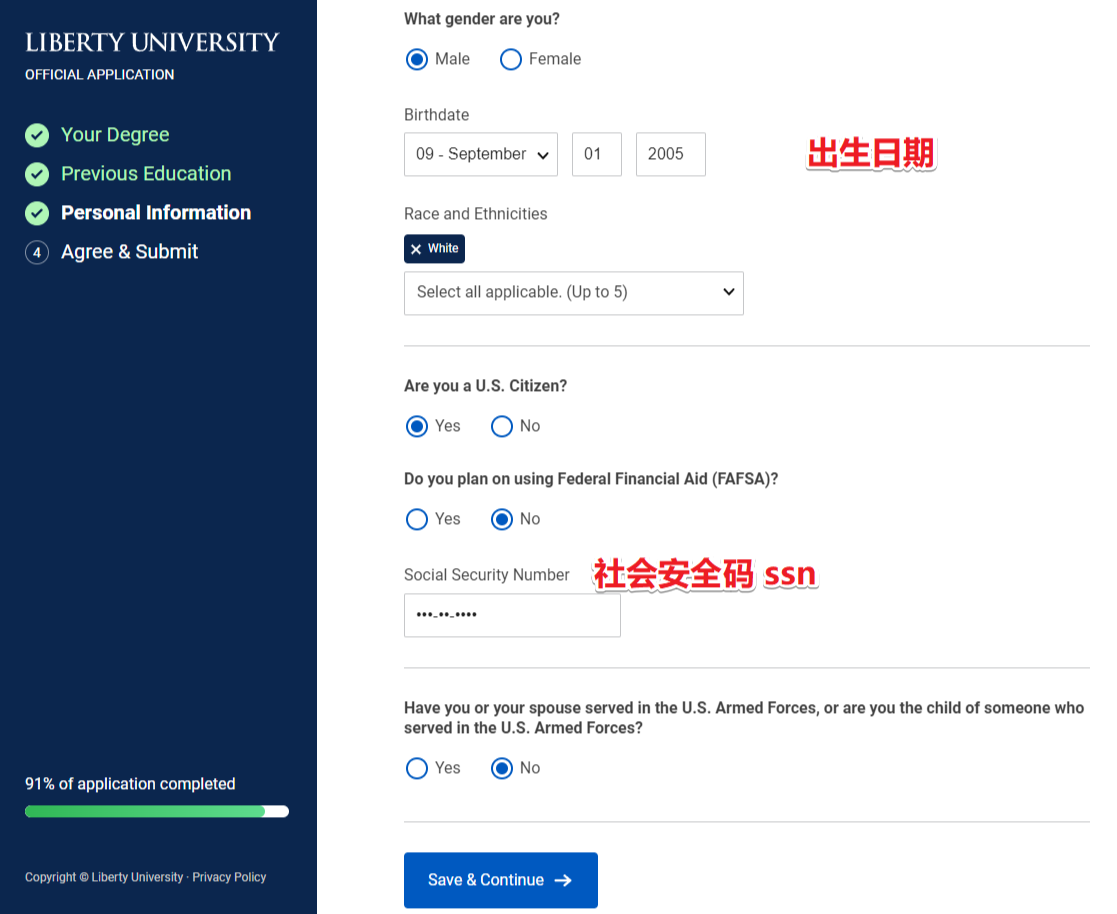Choose No for U.S. Citizen

click(x=502, y=426)
